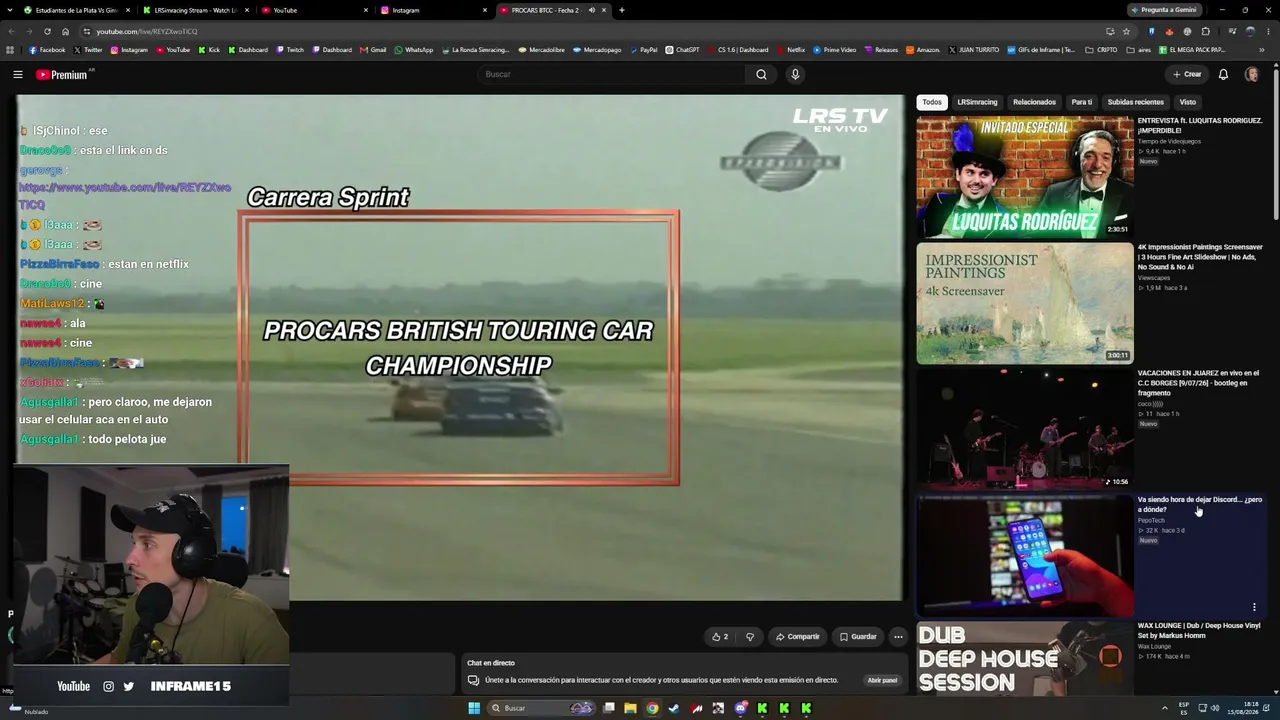Launch Chrome from the taskbar

(652, 708)
